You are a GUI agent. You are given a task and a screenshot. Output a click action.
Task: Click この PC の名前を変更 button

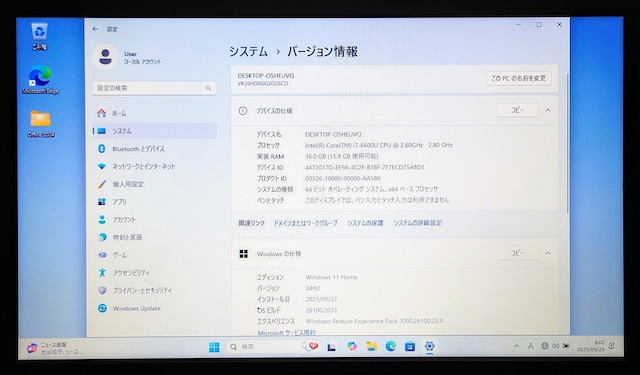[518, 78]
